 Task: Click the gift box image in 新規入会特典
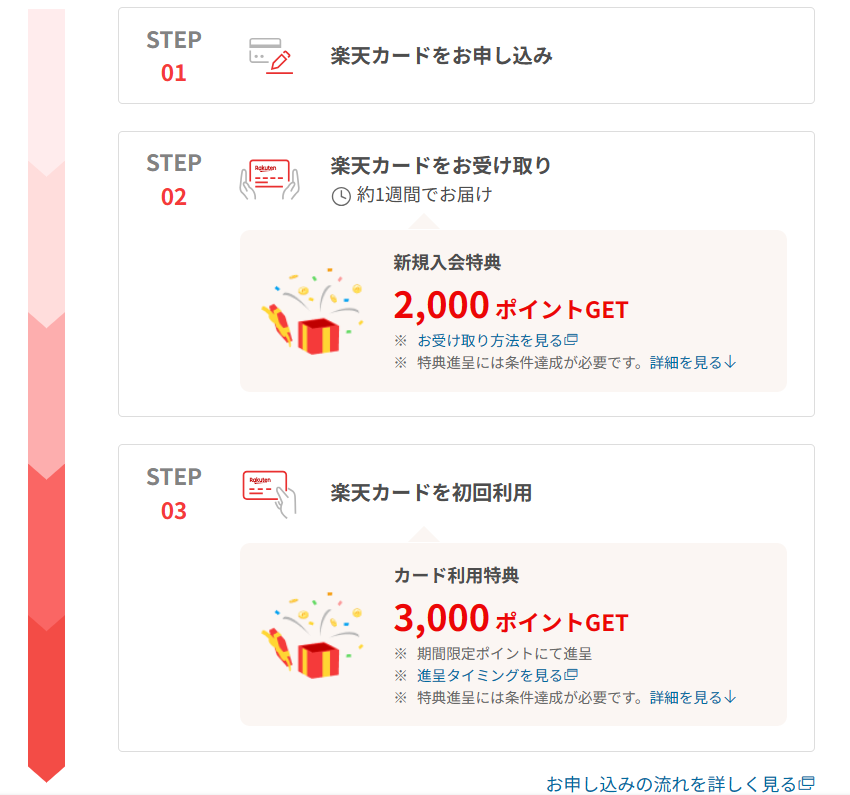point(312,311)
